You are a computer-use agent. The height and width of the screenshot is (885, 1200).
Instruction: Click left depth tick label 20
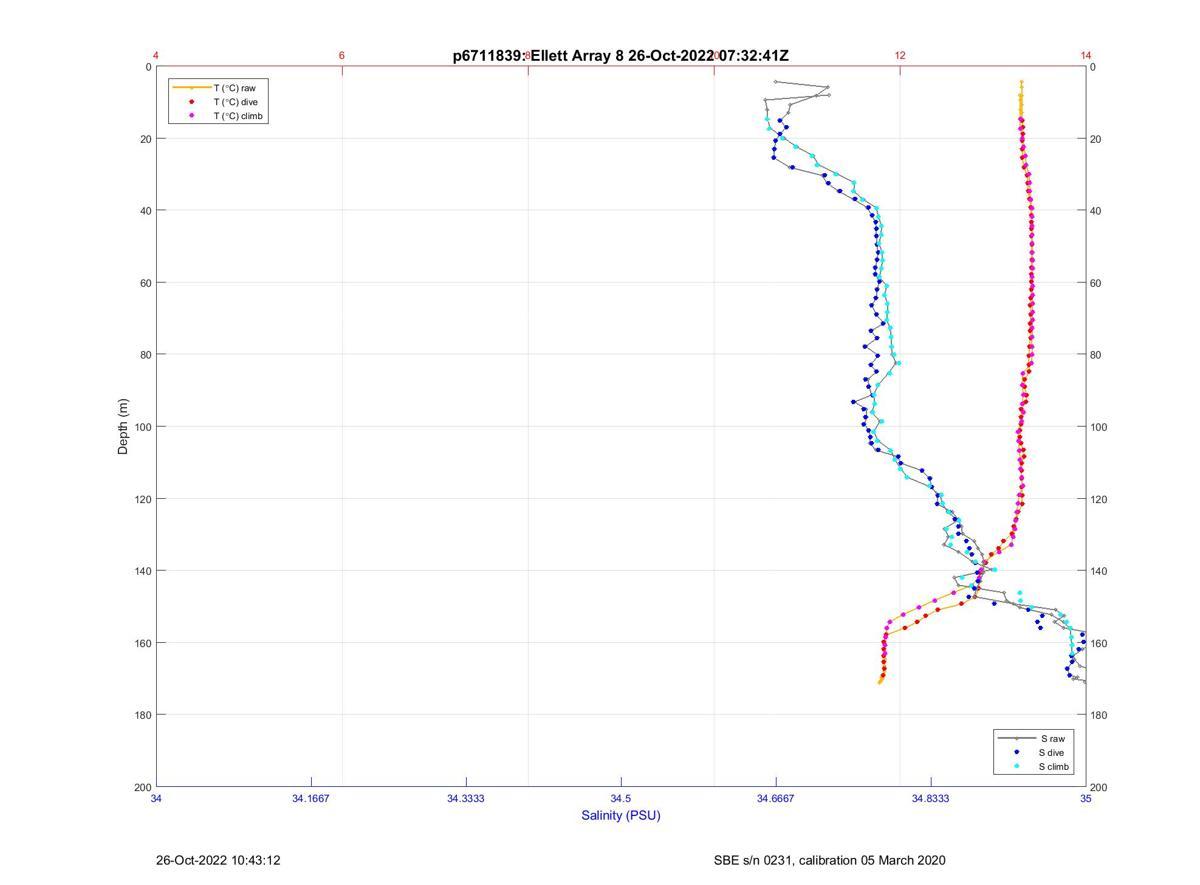146,139
